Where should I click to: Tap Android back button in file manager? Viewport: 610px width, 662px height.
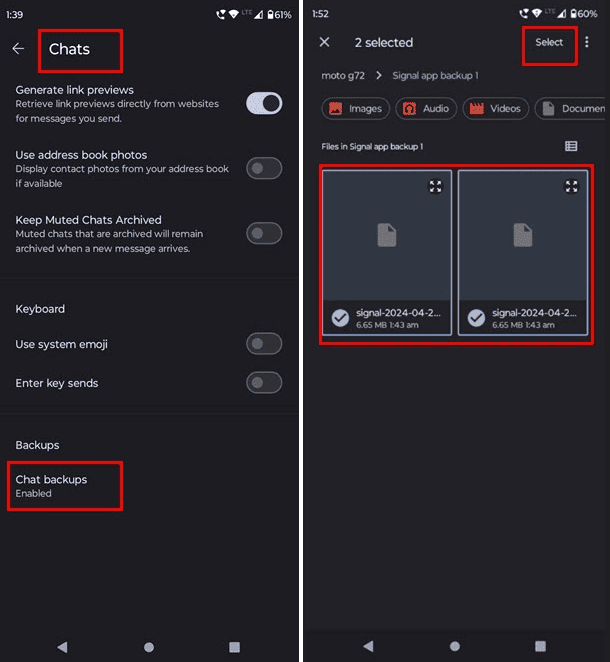pos(369,646)
